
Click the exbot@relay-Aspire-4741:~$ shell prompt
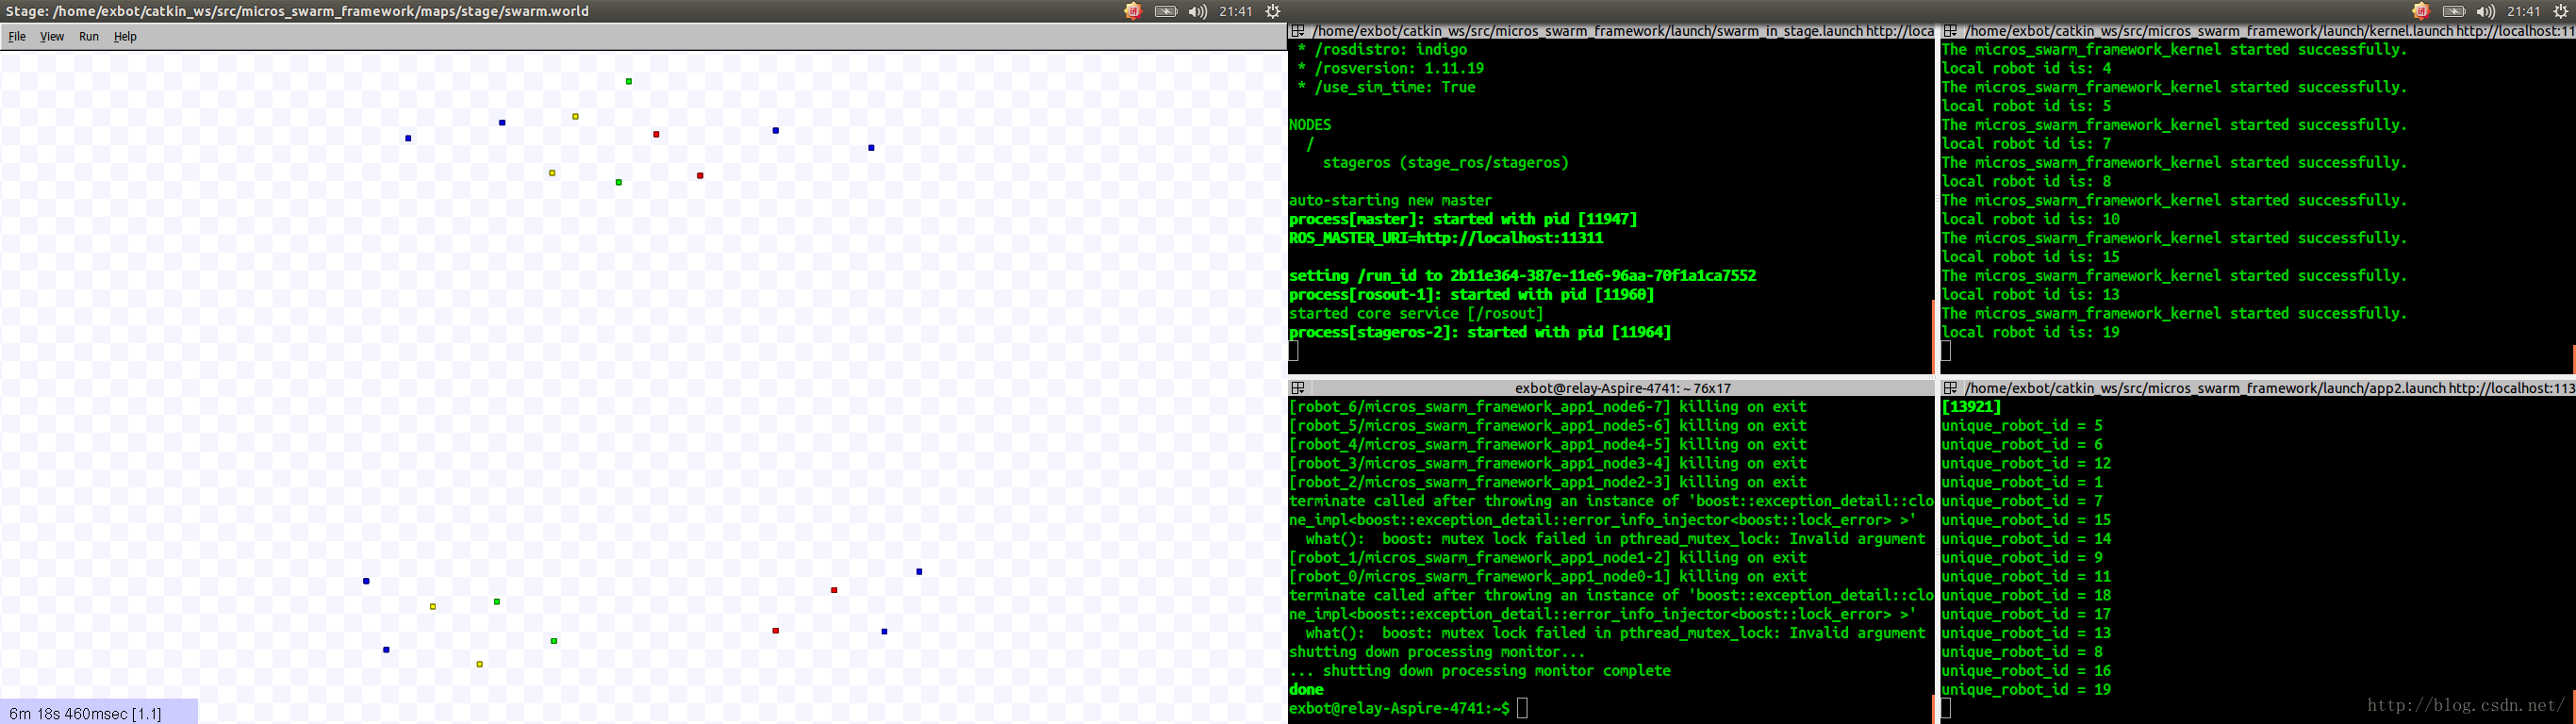coord(1400,709)
